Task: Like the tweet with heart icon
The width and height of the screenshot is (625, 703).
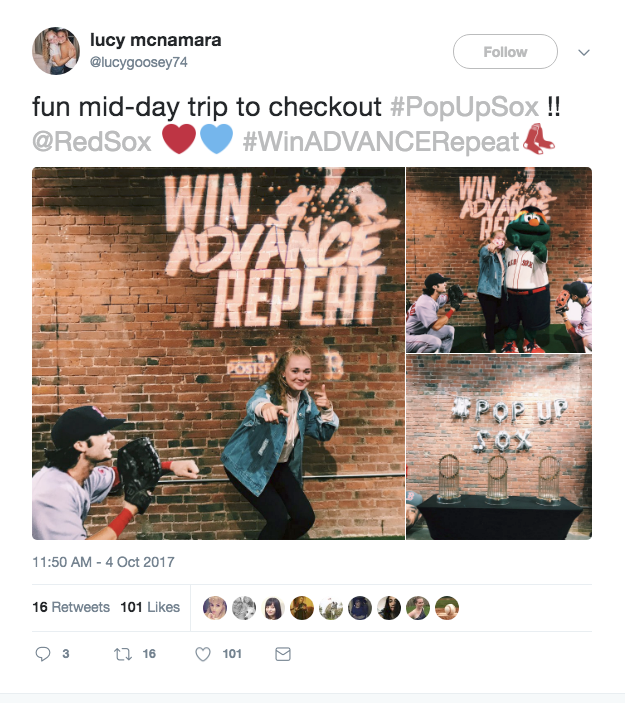Action: [x=203, y=654]
